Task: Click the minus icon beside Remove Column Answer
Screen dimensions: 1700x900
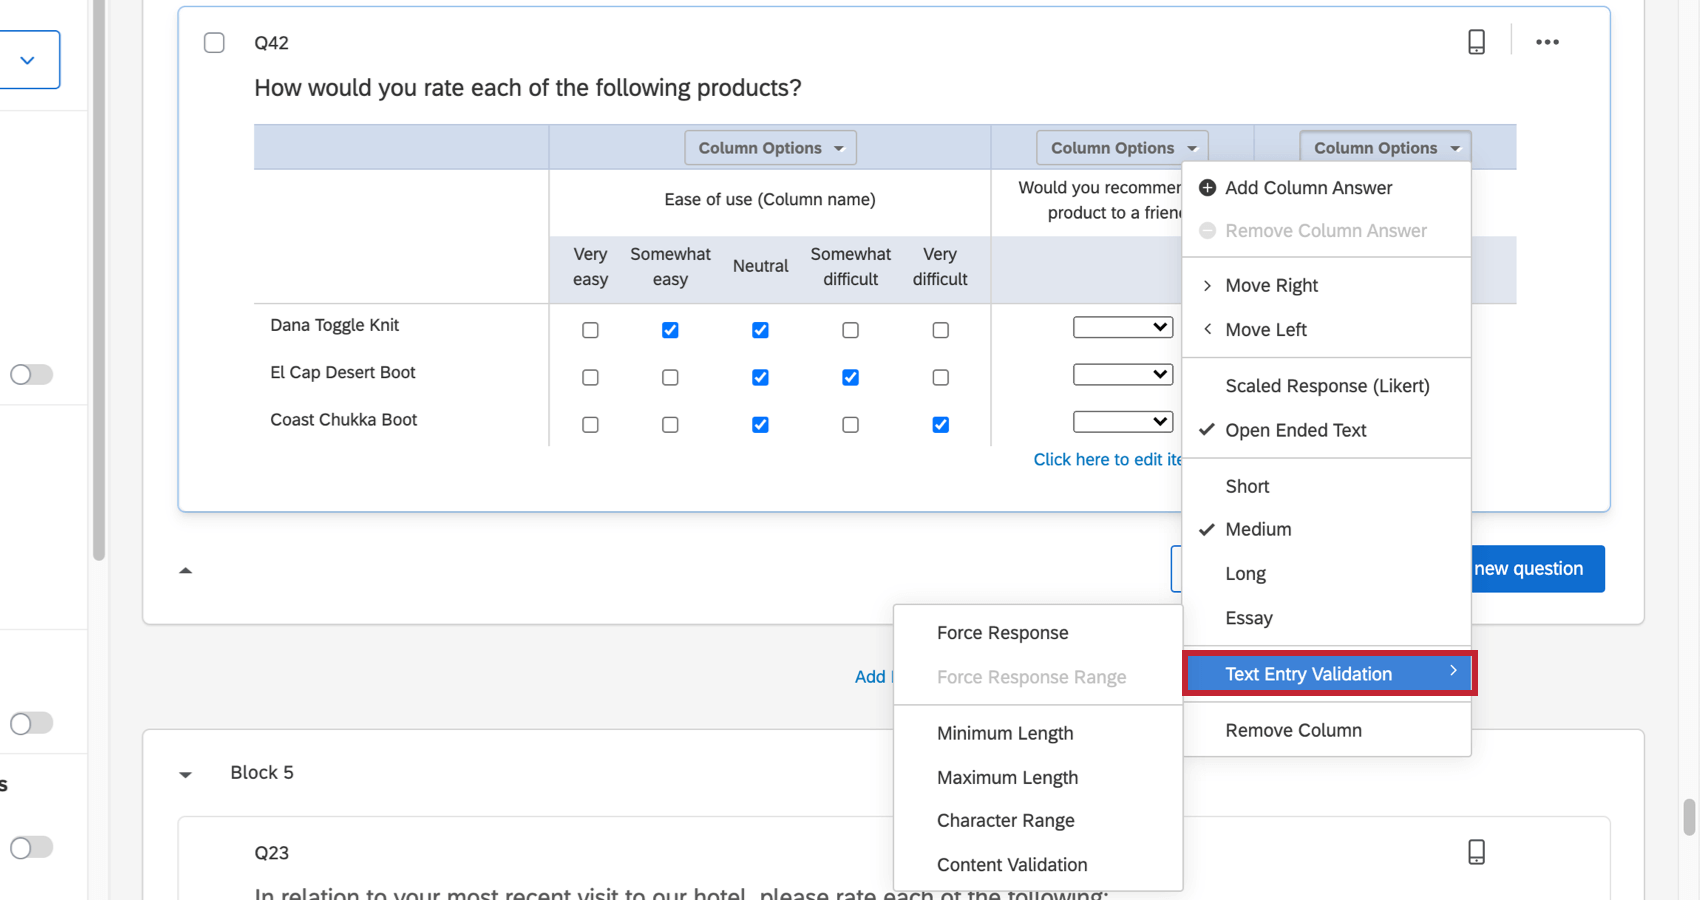Action: click(x=1207, y=230)
